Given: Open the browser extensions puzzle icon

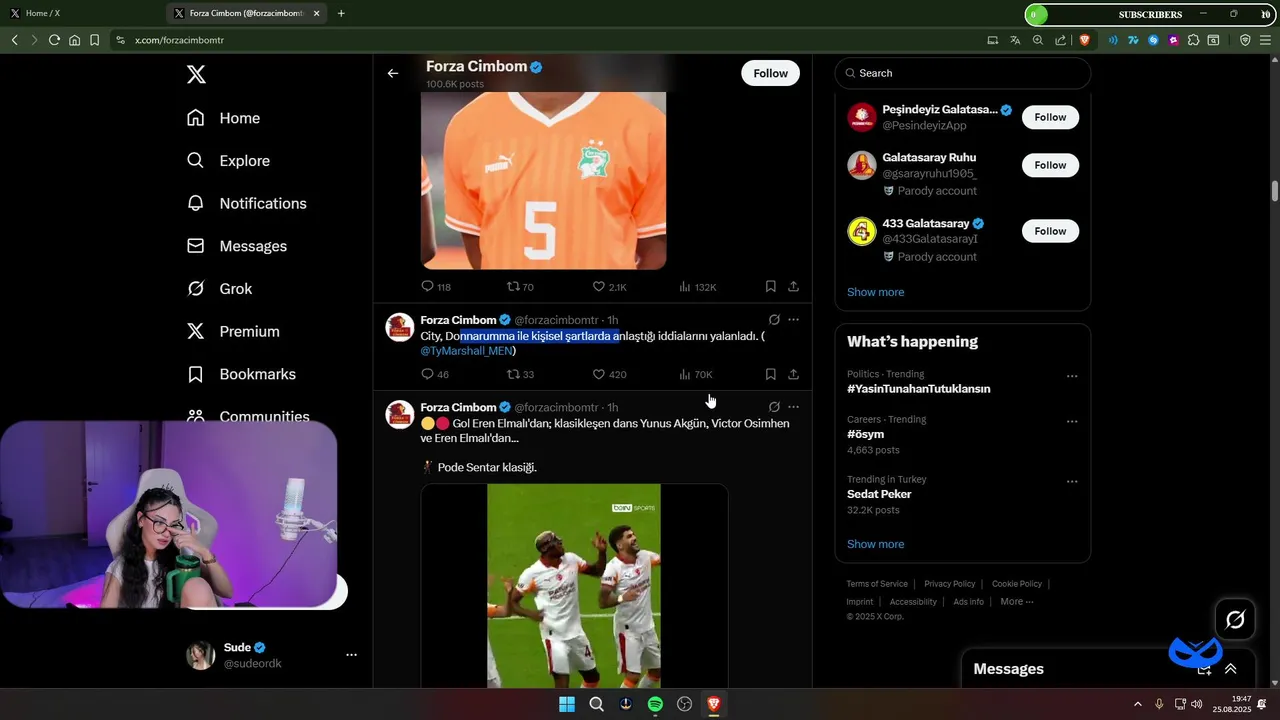Looking at the screenshot, I should click(x=1193, y=40).
